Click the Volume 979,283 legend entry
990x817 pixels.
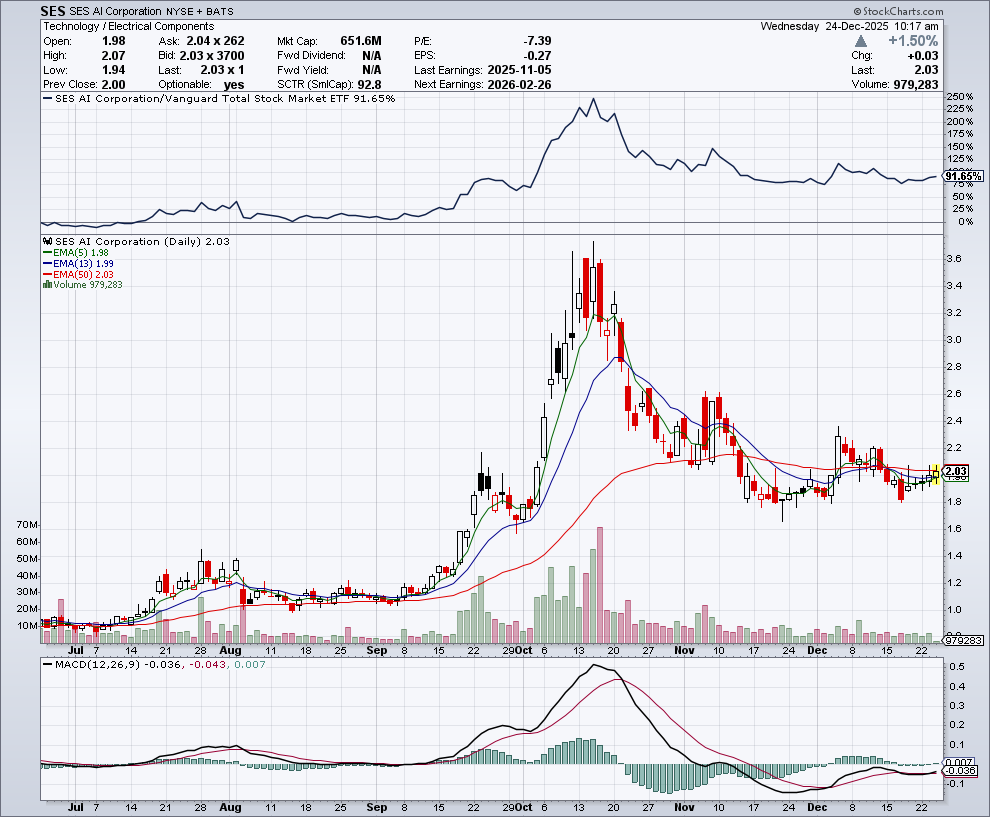[83, 285]
